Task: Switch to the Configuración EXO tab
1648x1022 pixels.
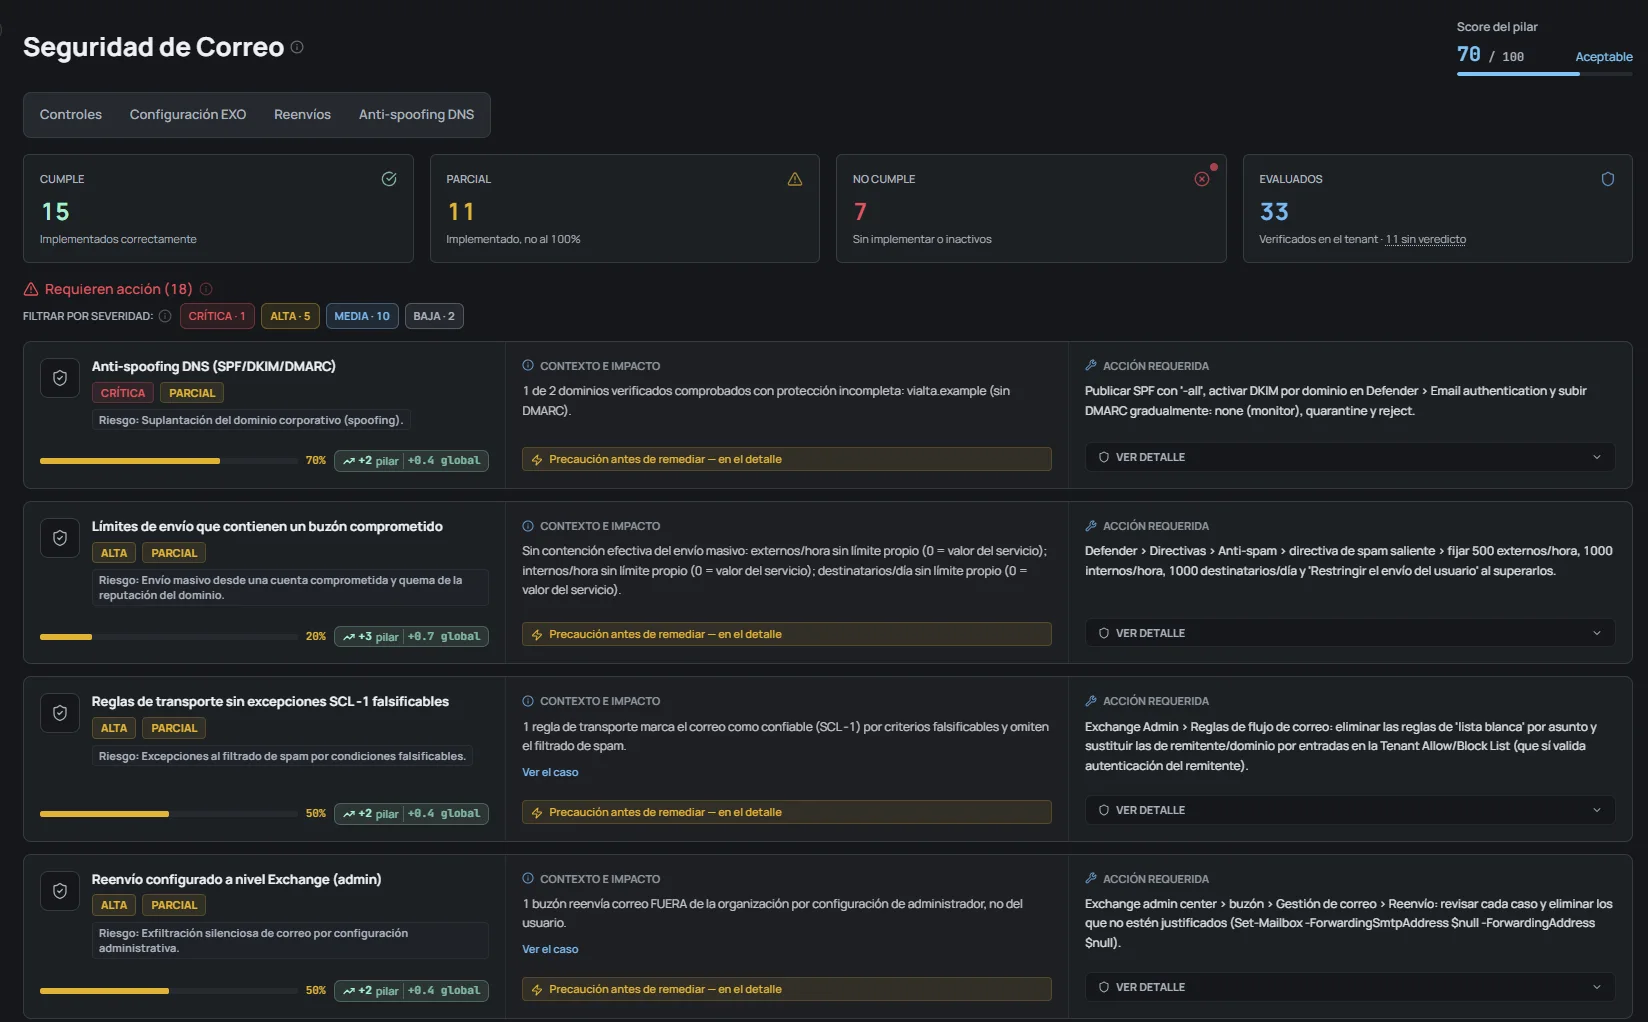Action: coord(188,115)
